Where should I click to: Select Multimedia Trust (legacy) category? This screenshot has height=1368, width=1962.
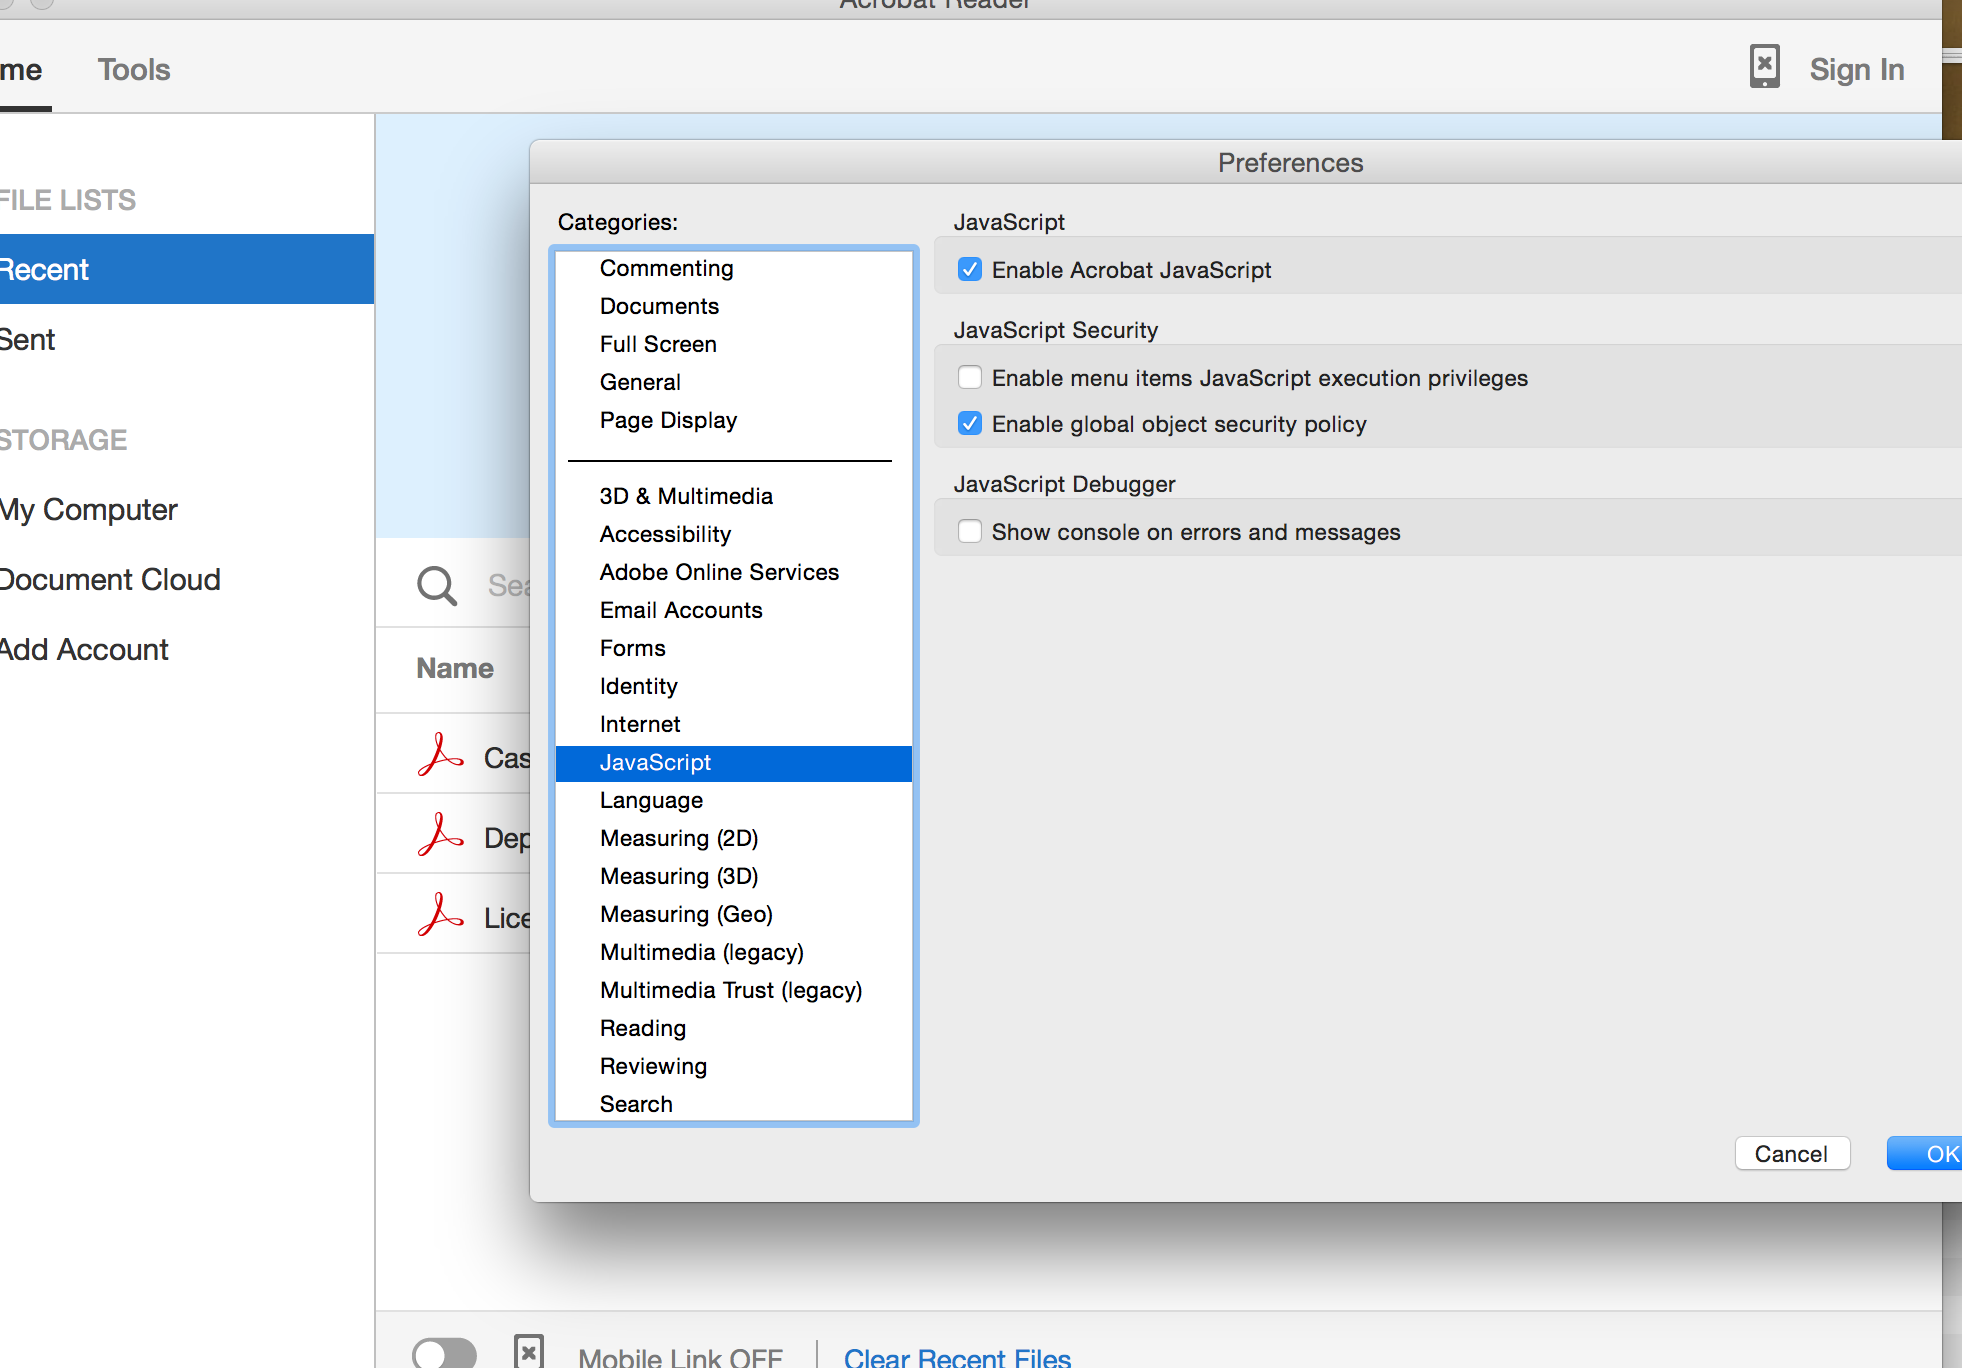click(x=734, y=990)
